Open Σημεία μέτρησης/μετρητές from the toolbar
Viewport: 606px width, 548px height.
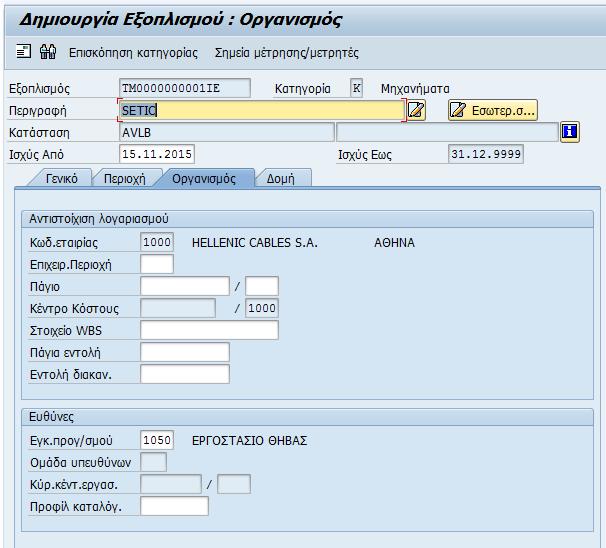286,53
